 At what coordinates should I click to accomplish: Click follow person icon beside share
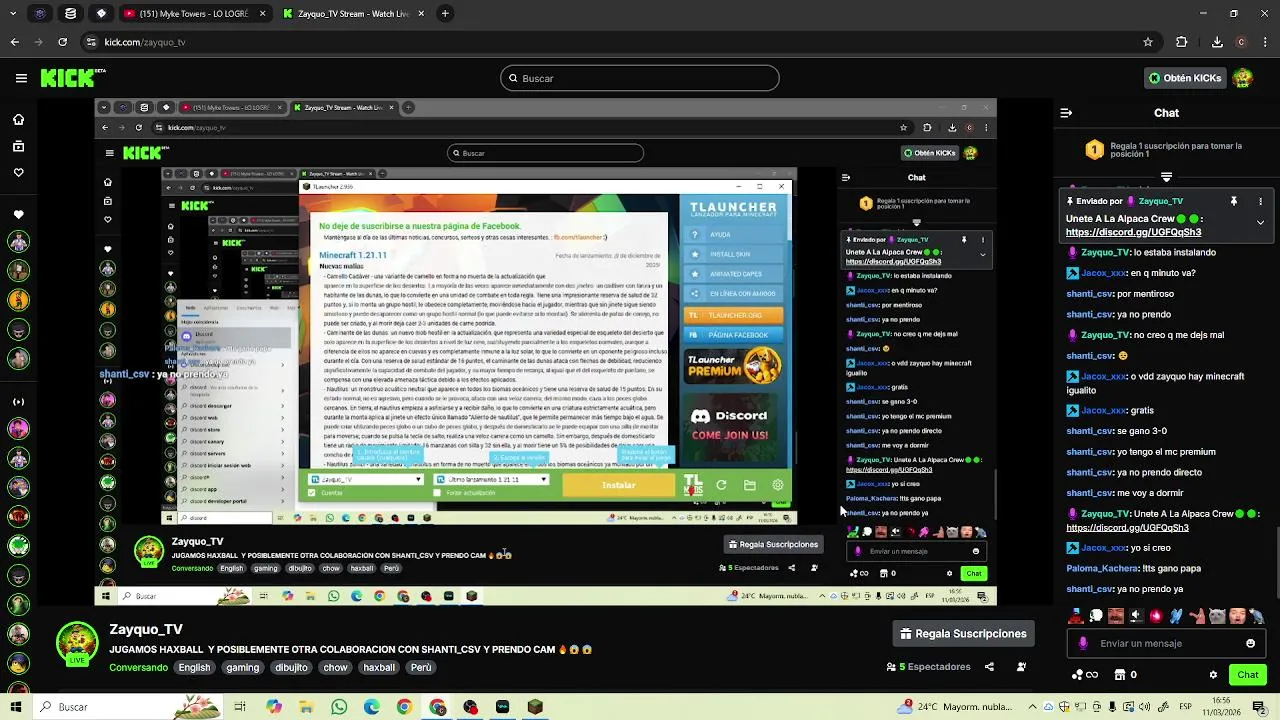[1021, 667]
